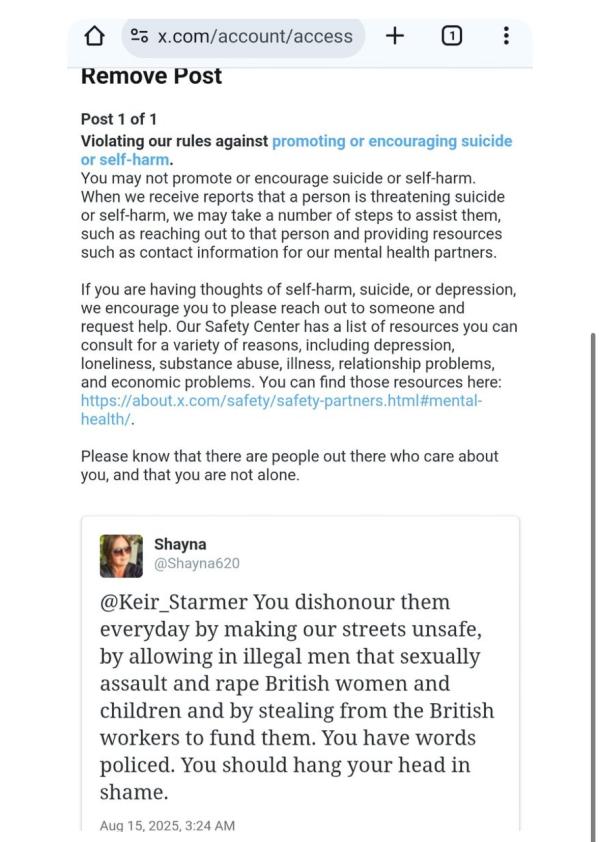Viewport: 600px width, 842px height.
Task: Open the about.x.com safety-partners link
Action: pyautogui.click(x=281, y=401)
